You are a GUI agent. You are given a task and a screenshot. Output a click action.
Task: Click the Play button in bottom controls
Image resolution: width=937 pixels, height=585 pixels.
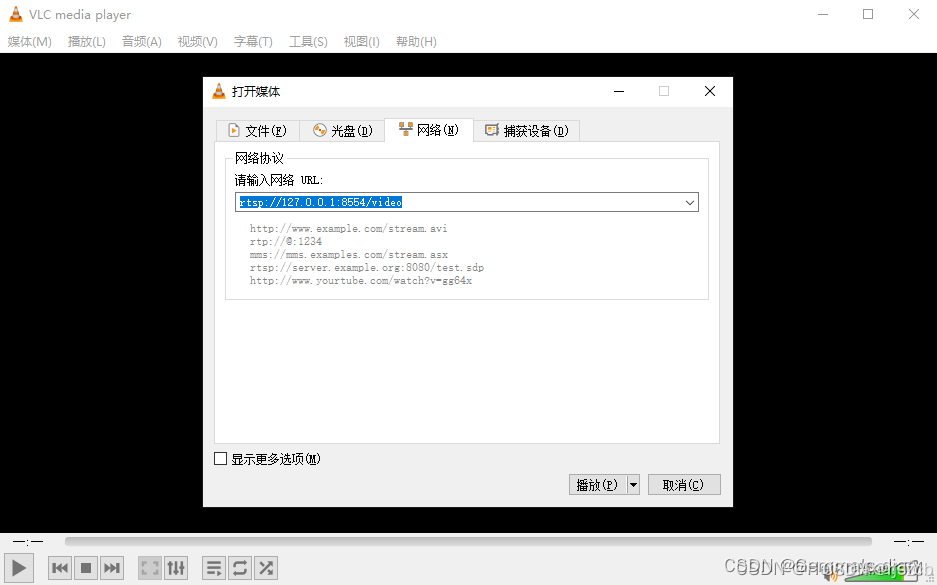click(19, 568)
